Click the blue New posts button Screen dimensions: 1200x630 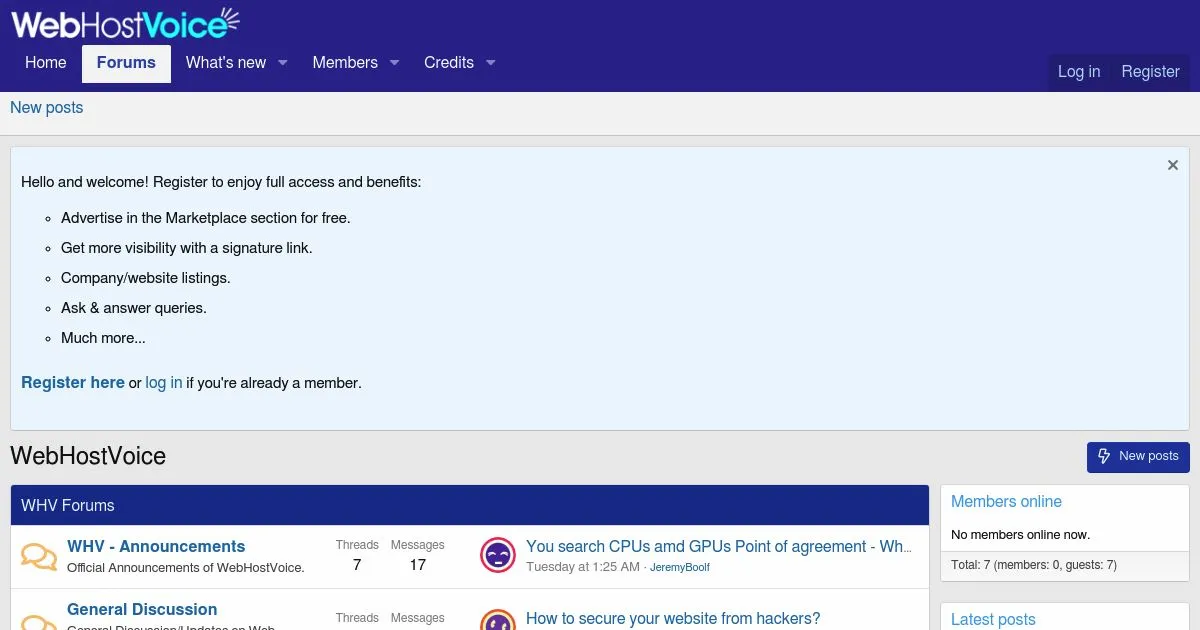[x=1138, y=457]
